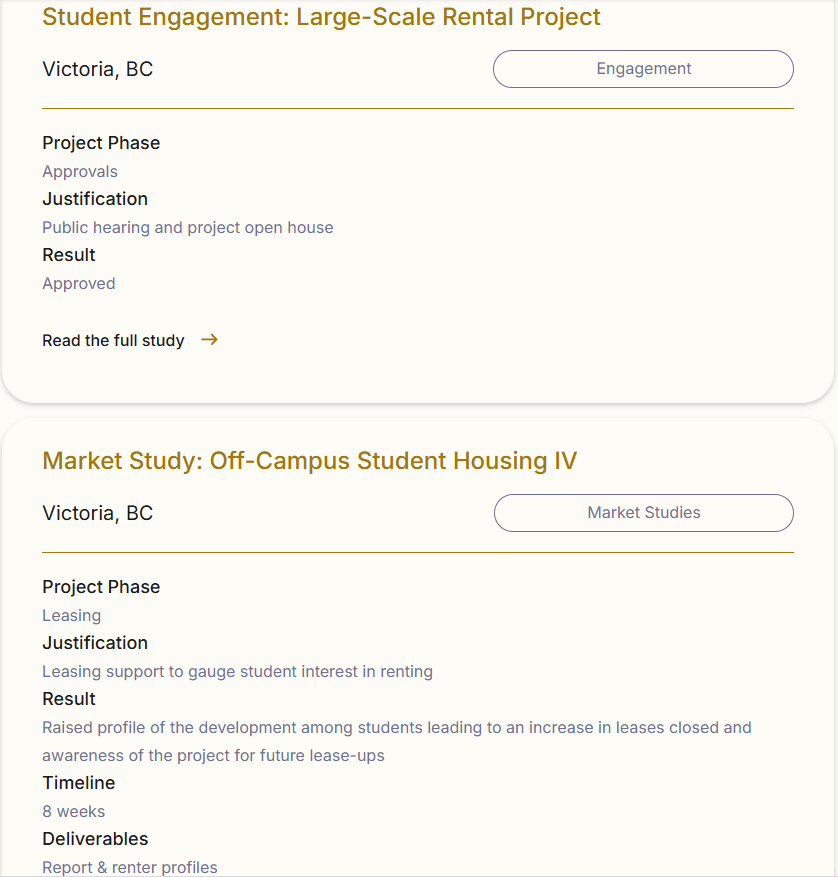This screenshot has height=877, width=838.
Task: Click the Raised profile of the development paragraph
Action: [x=396, y=741]
